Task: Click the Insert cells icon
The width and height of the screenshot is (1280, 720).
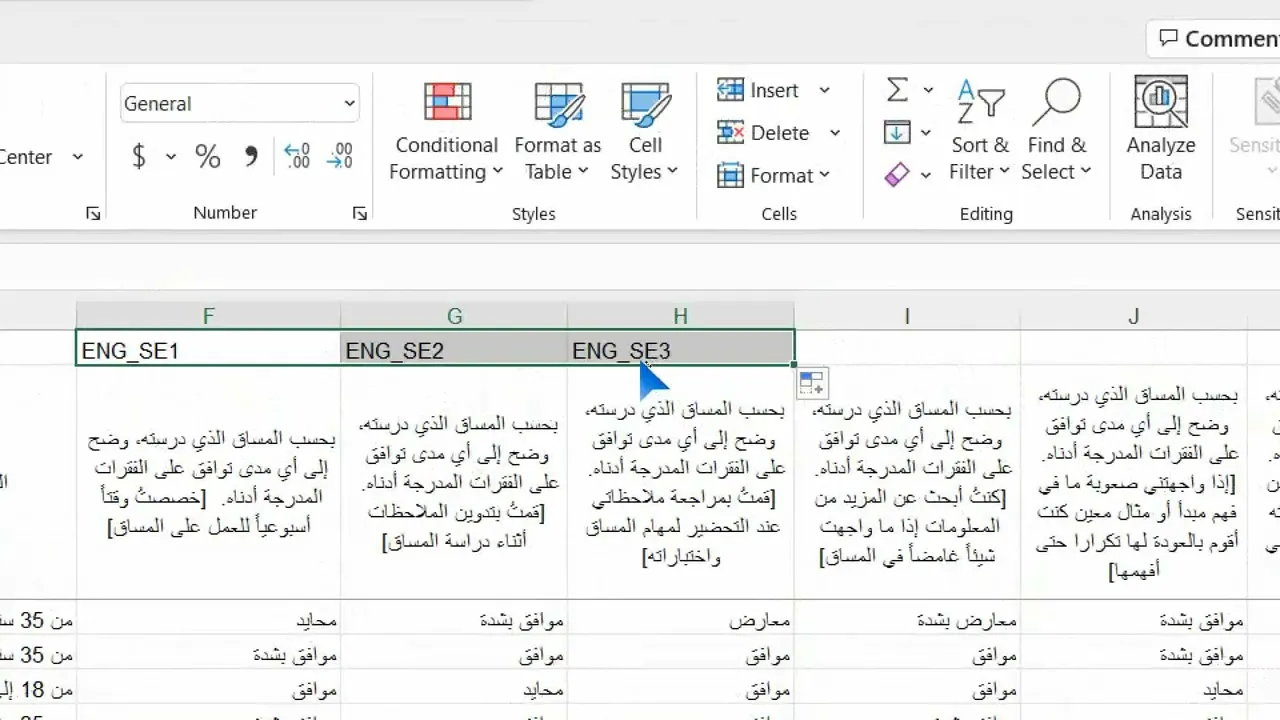Action: pyautogui.click(x=730, y=90)
